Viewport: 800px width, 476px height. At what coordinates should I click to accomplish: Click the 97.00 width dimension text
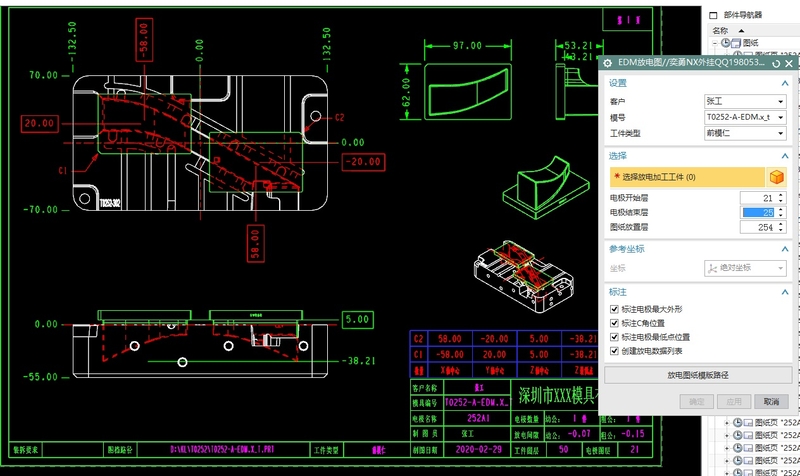(467, 45)
